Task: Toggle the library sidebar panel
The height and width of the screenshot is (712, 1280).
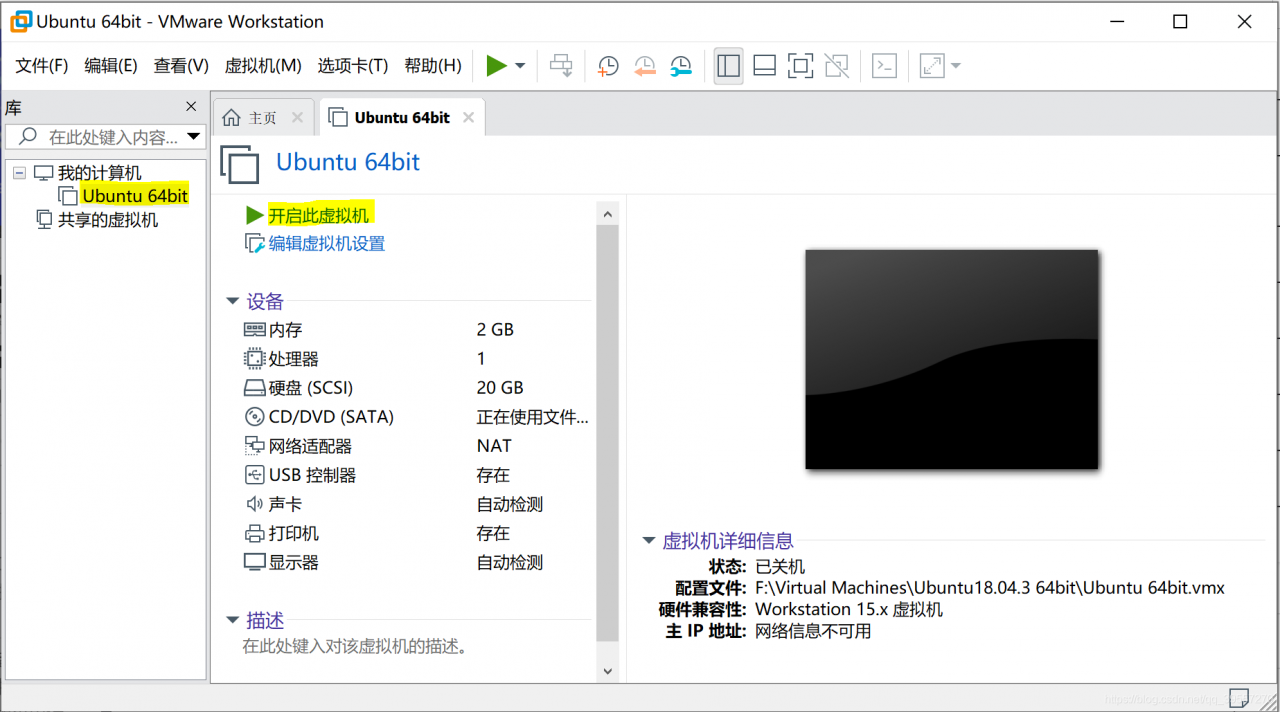Action: pos(728,65)
